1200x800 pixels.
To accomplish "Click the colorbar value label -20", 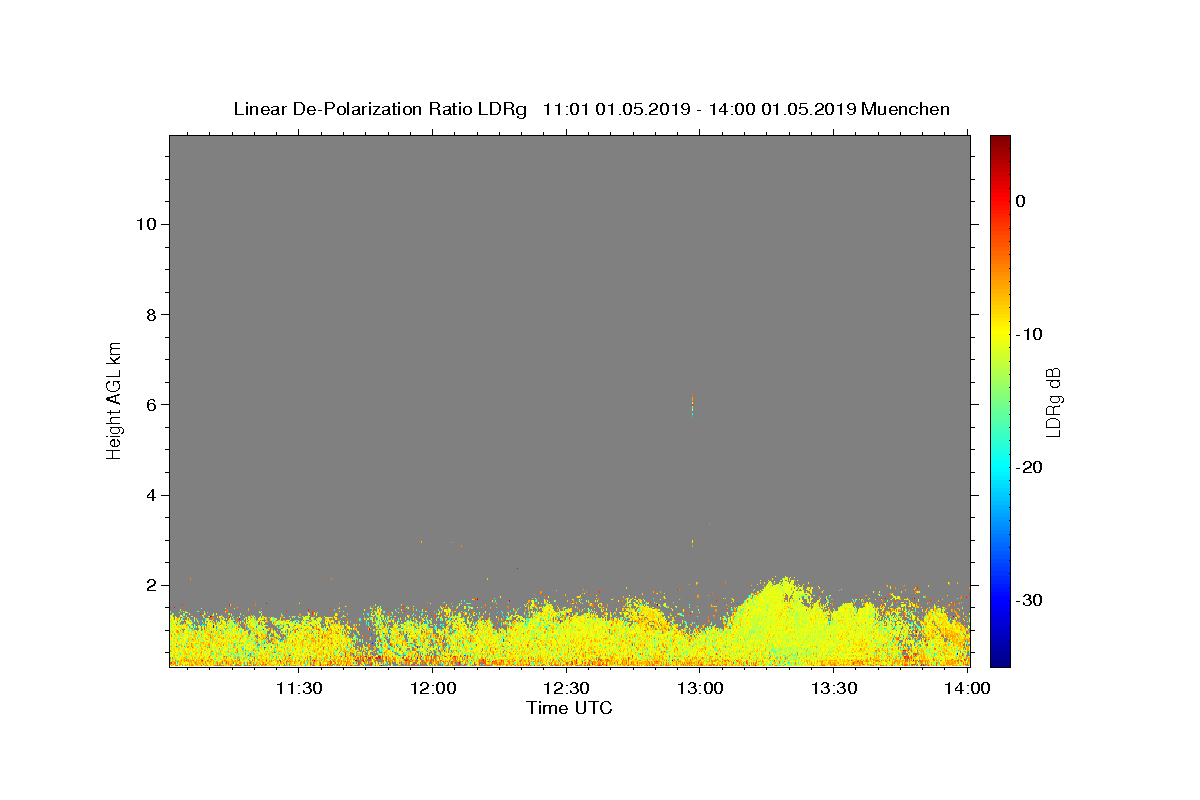I will tap(1030, 467).
